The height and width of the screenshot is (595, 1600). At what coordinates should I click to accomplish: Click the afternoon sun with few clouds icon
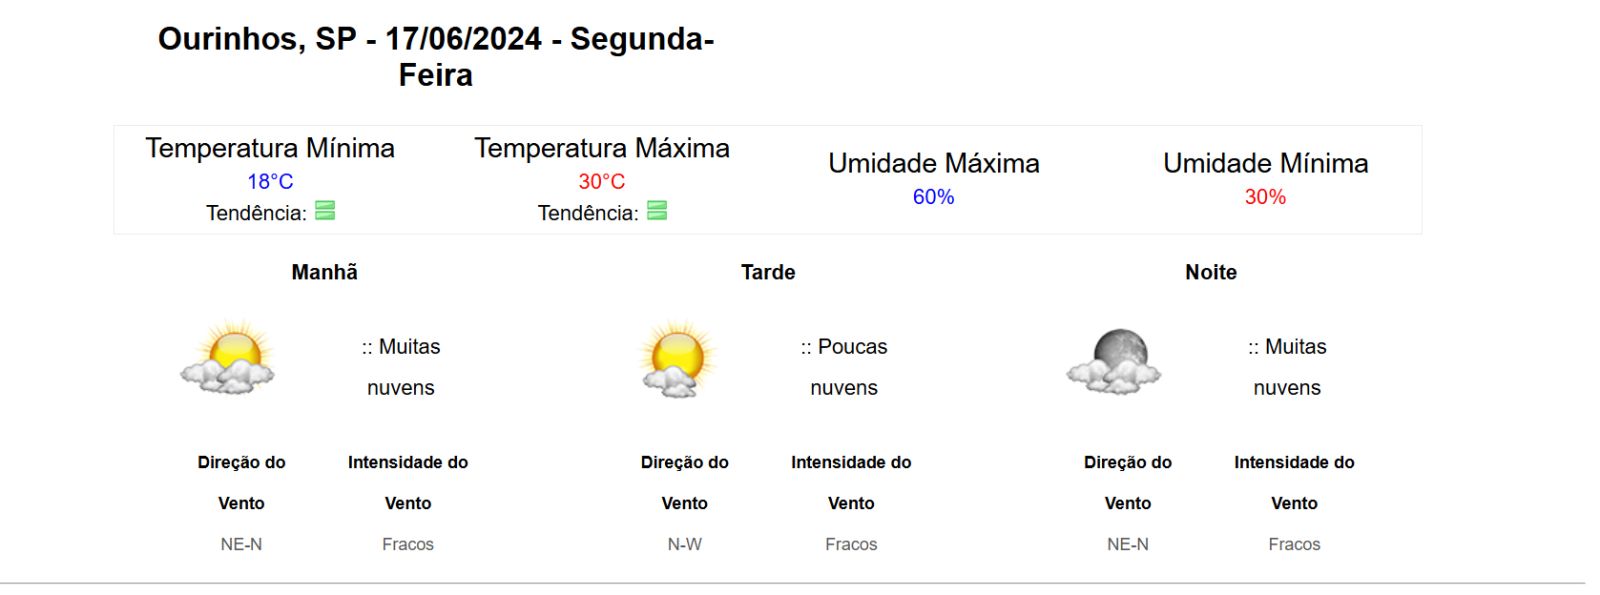(x=677, y=358)
